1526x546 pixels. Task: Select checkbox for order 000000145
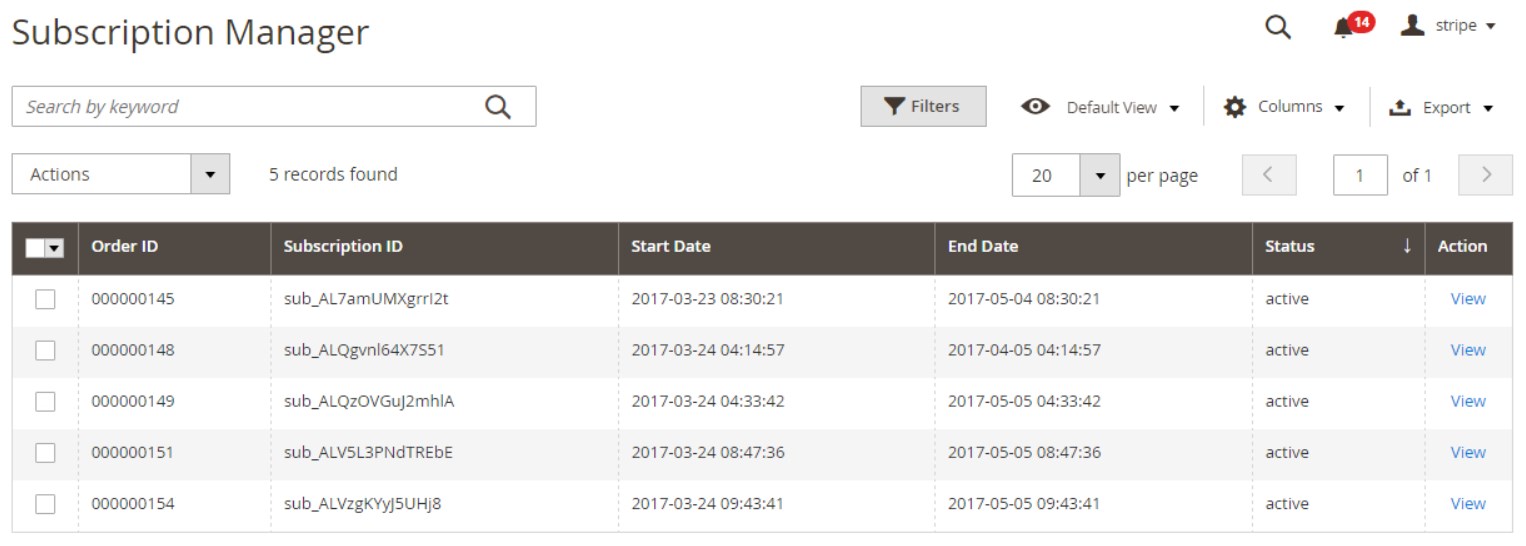(x=45, y=299)
